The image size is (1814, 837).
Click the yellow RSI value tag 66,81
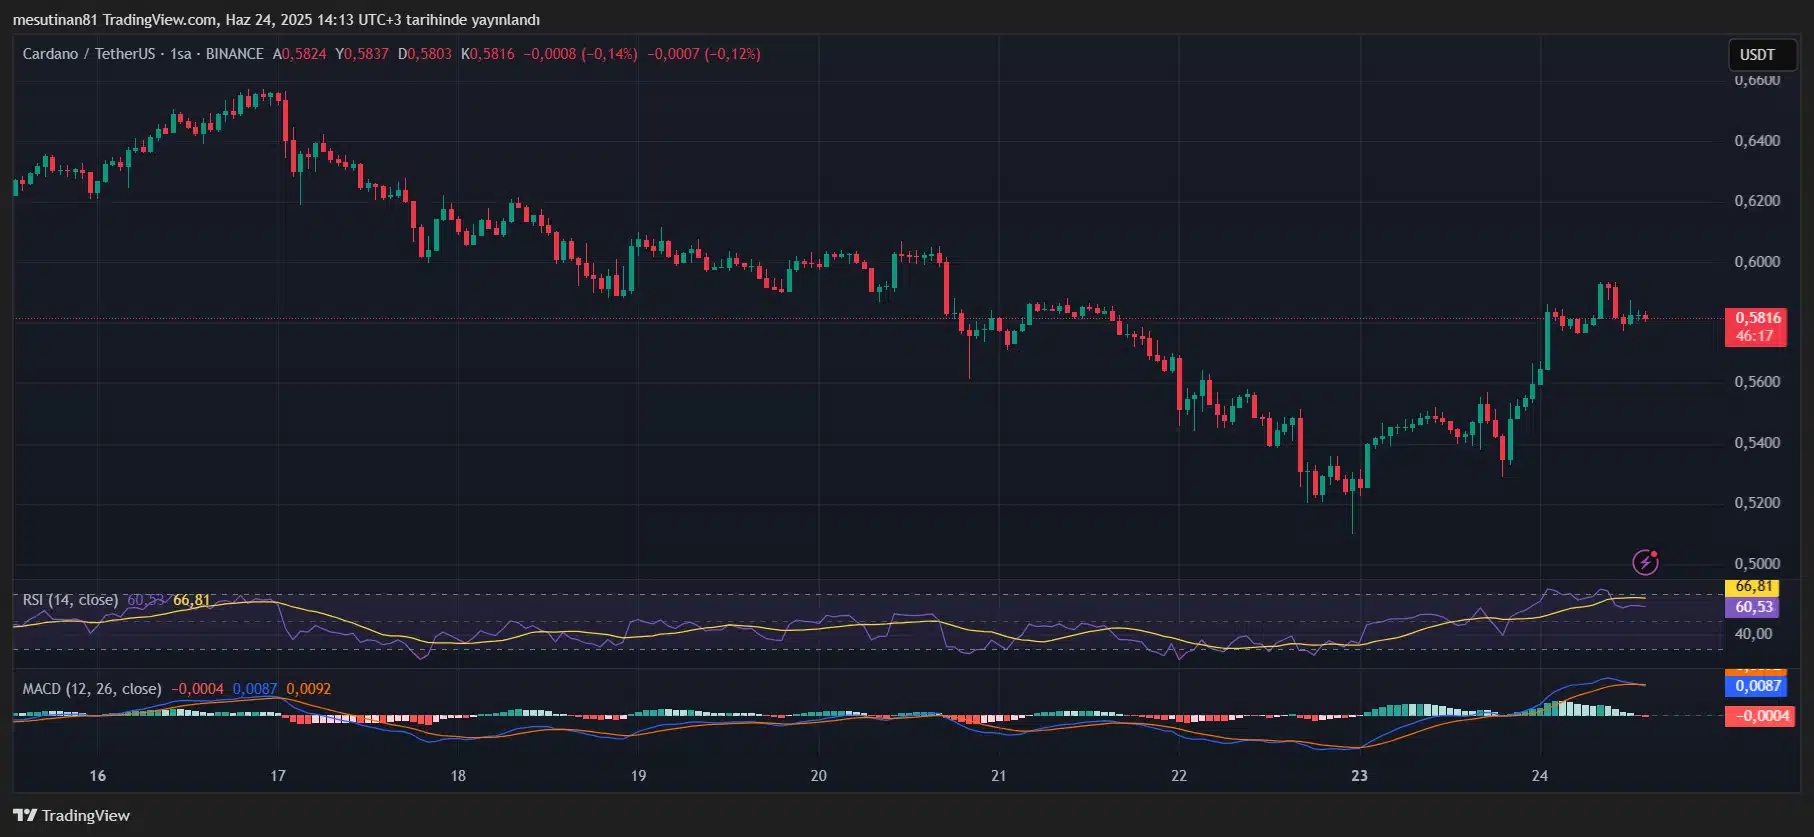[1753, 587]
